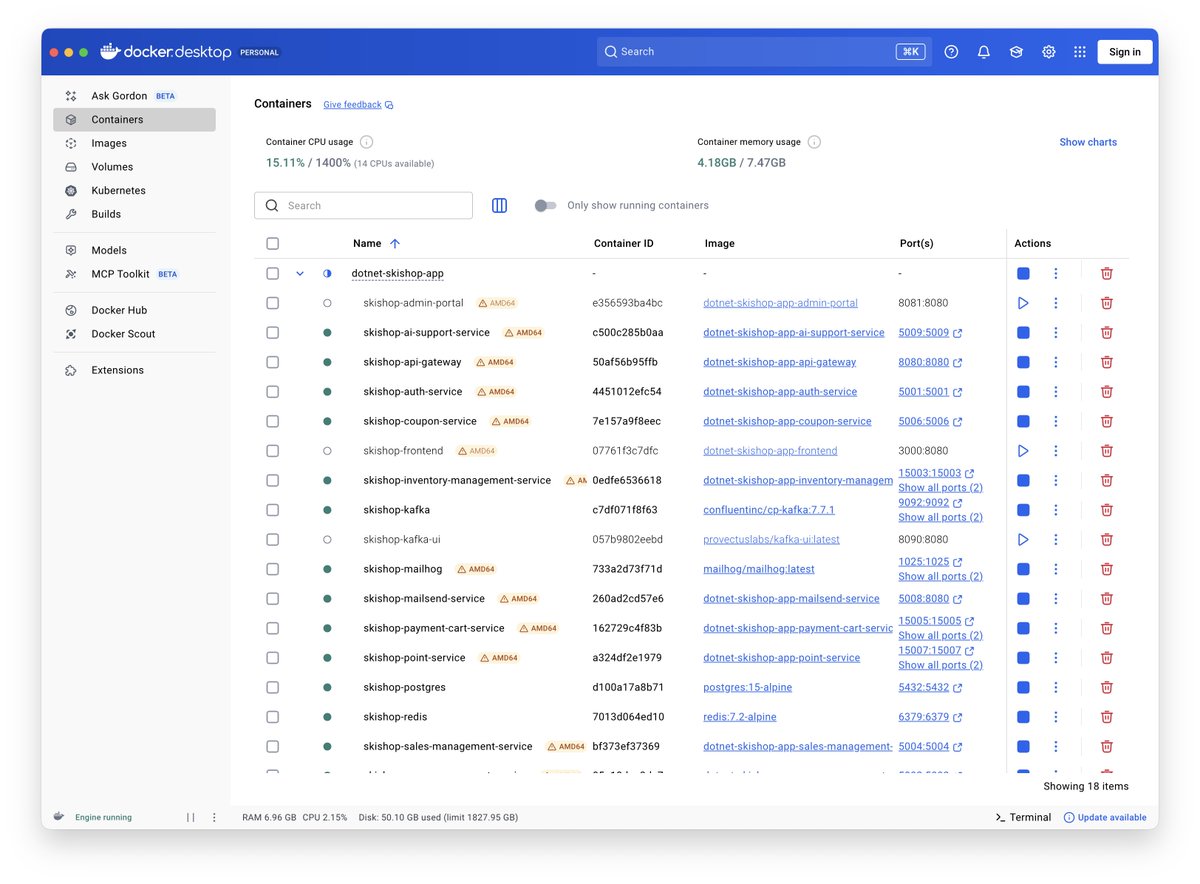Select skishop-api-gateway checkbox
1200x884 pixels.
[x=273, y=362]
